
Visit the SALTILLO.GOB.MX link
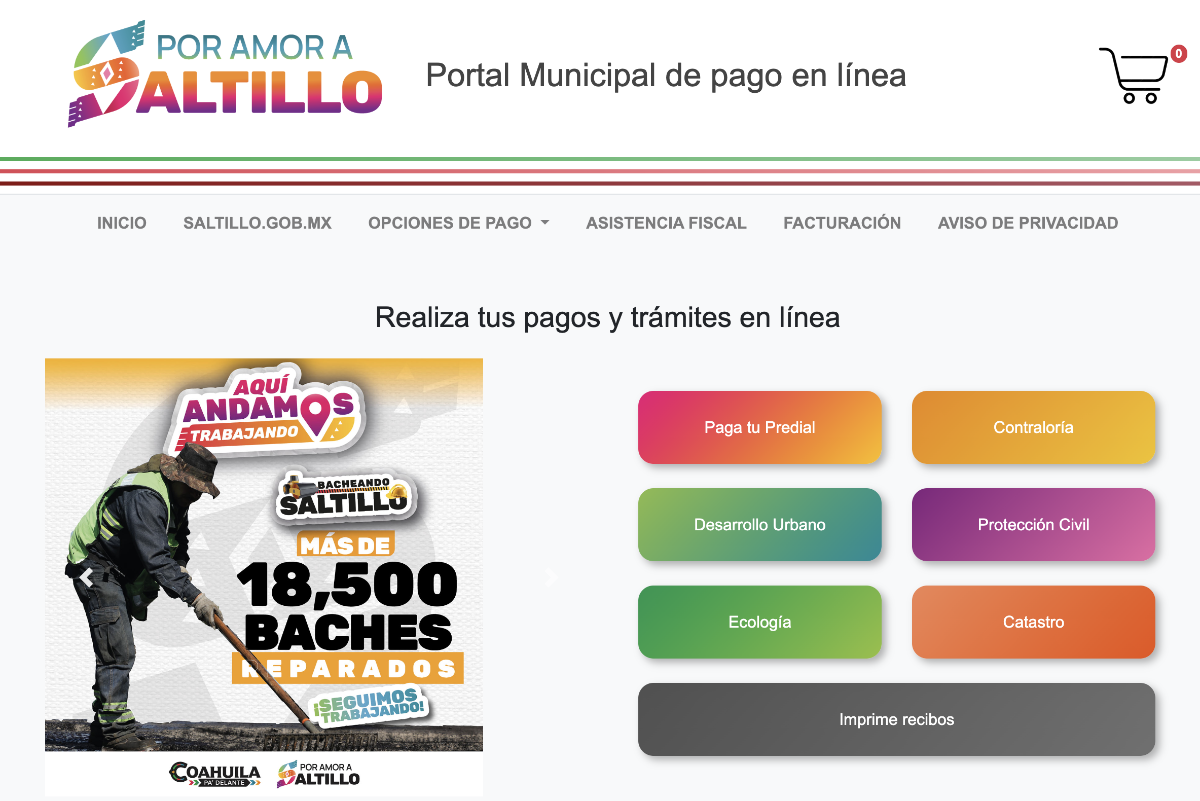tap(257, 223)
